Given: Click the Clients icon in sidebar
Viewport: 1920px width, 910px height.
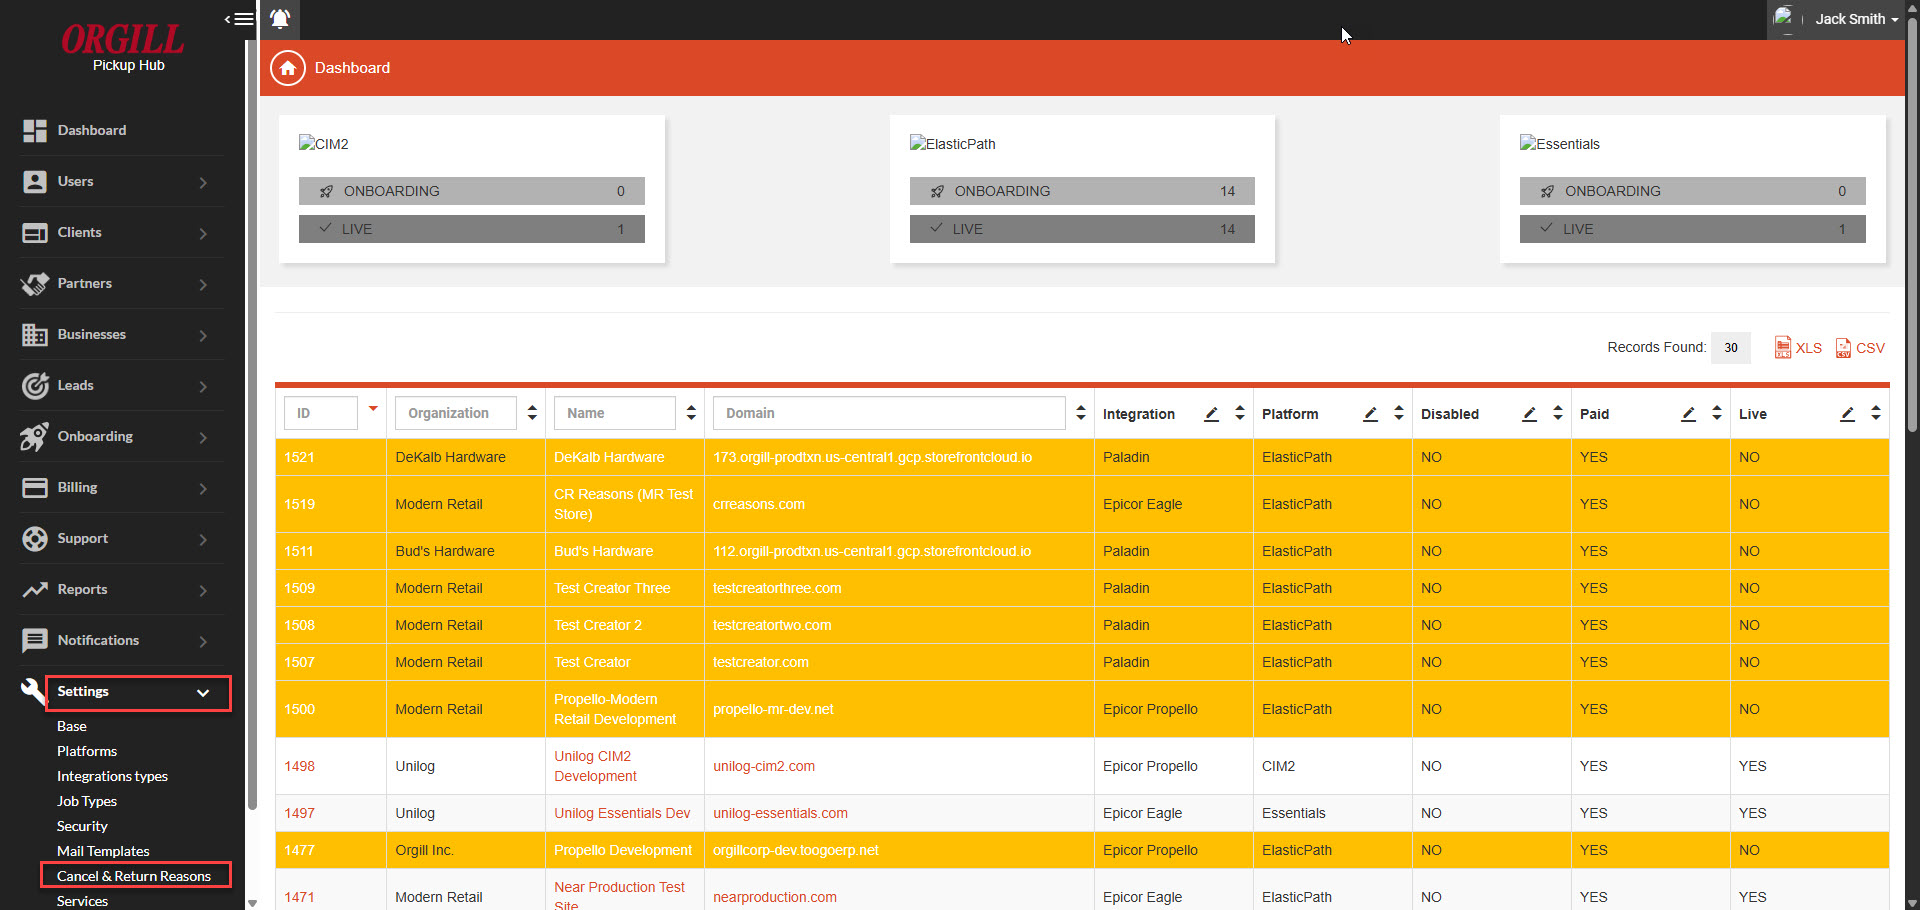Looking at the screenshot, I should coord(35,233).
